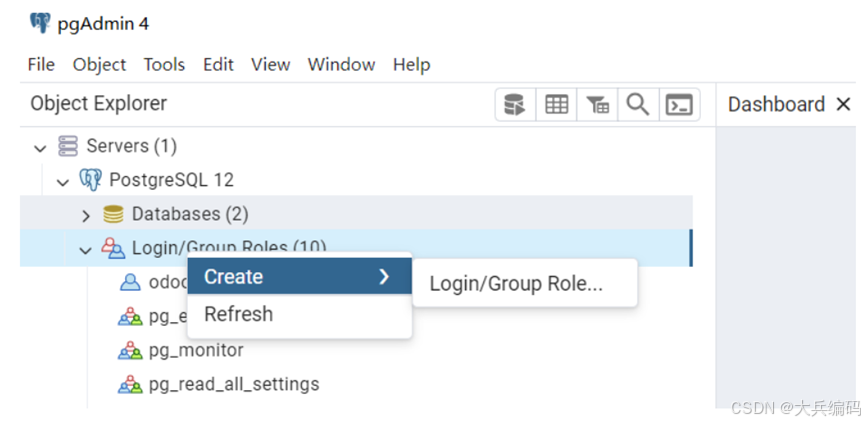Select the PostgreSQL 12 tree label
This screenshot has width=865, height=423.
click(x=172, y=180)
